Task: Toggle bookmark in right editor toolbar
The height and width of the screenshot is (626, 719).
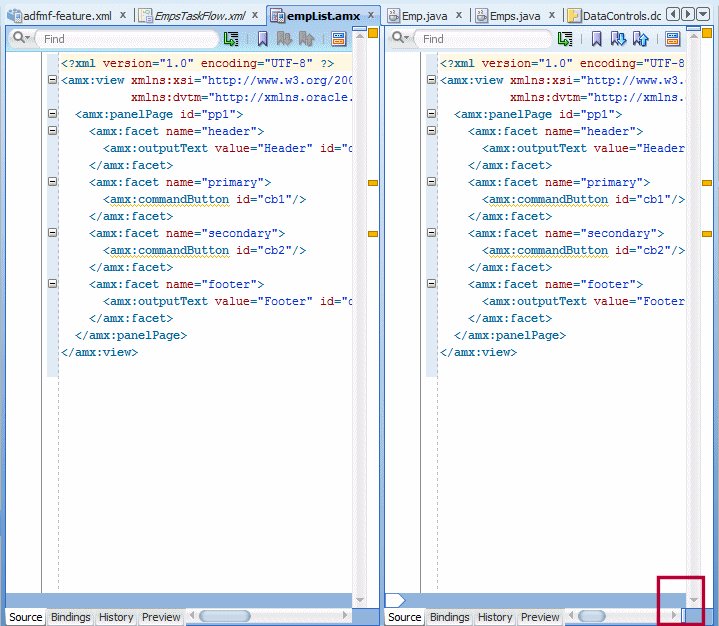Action: 596,39
